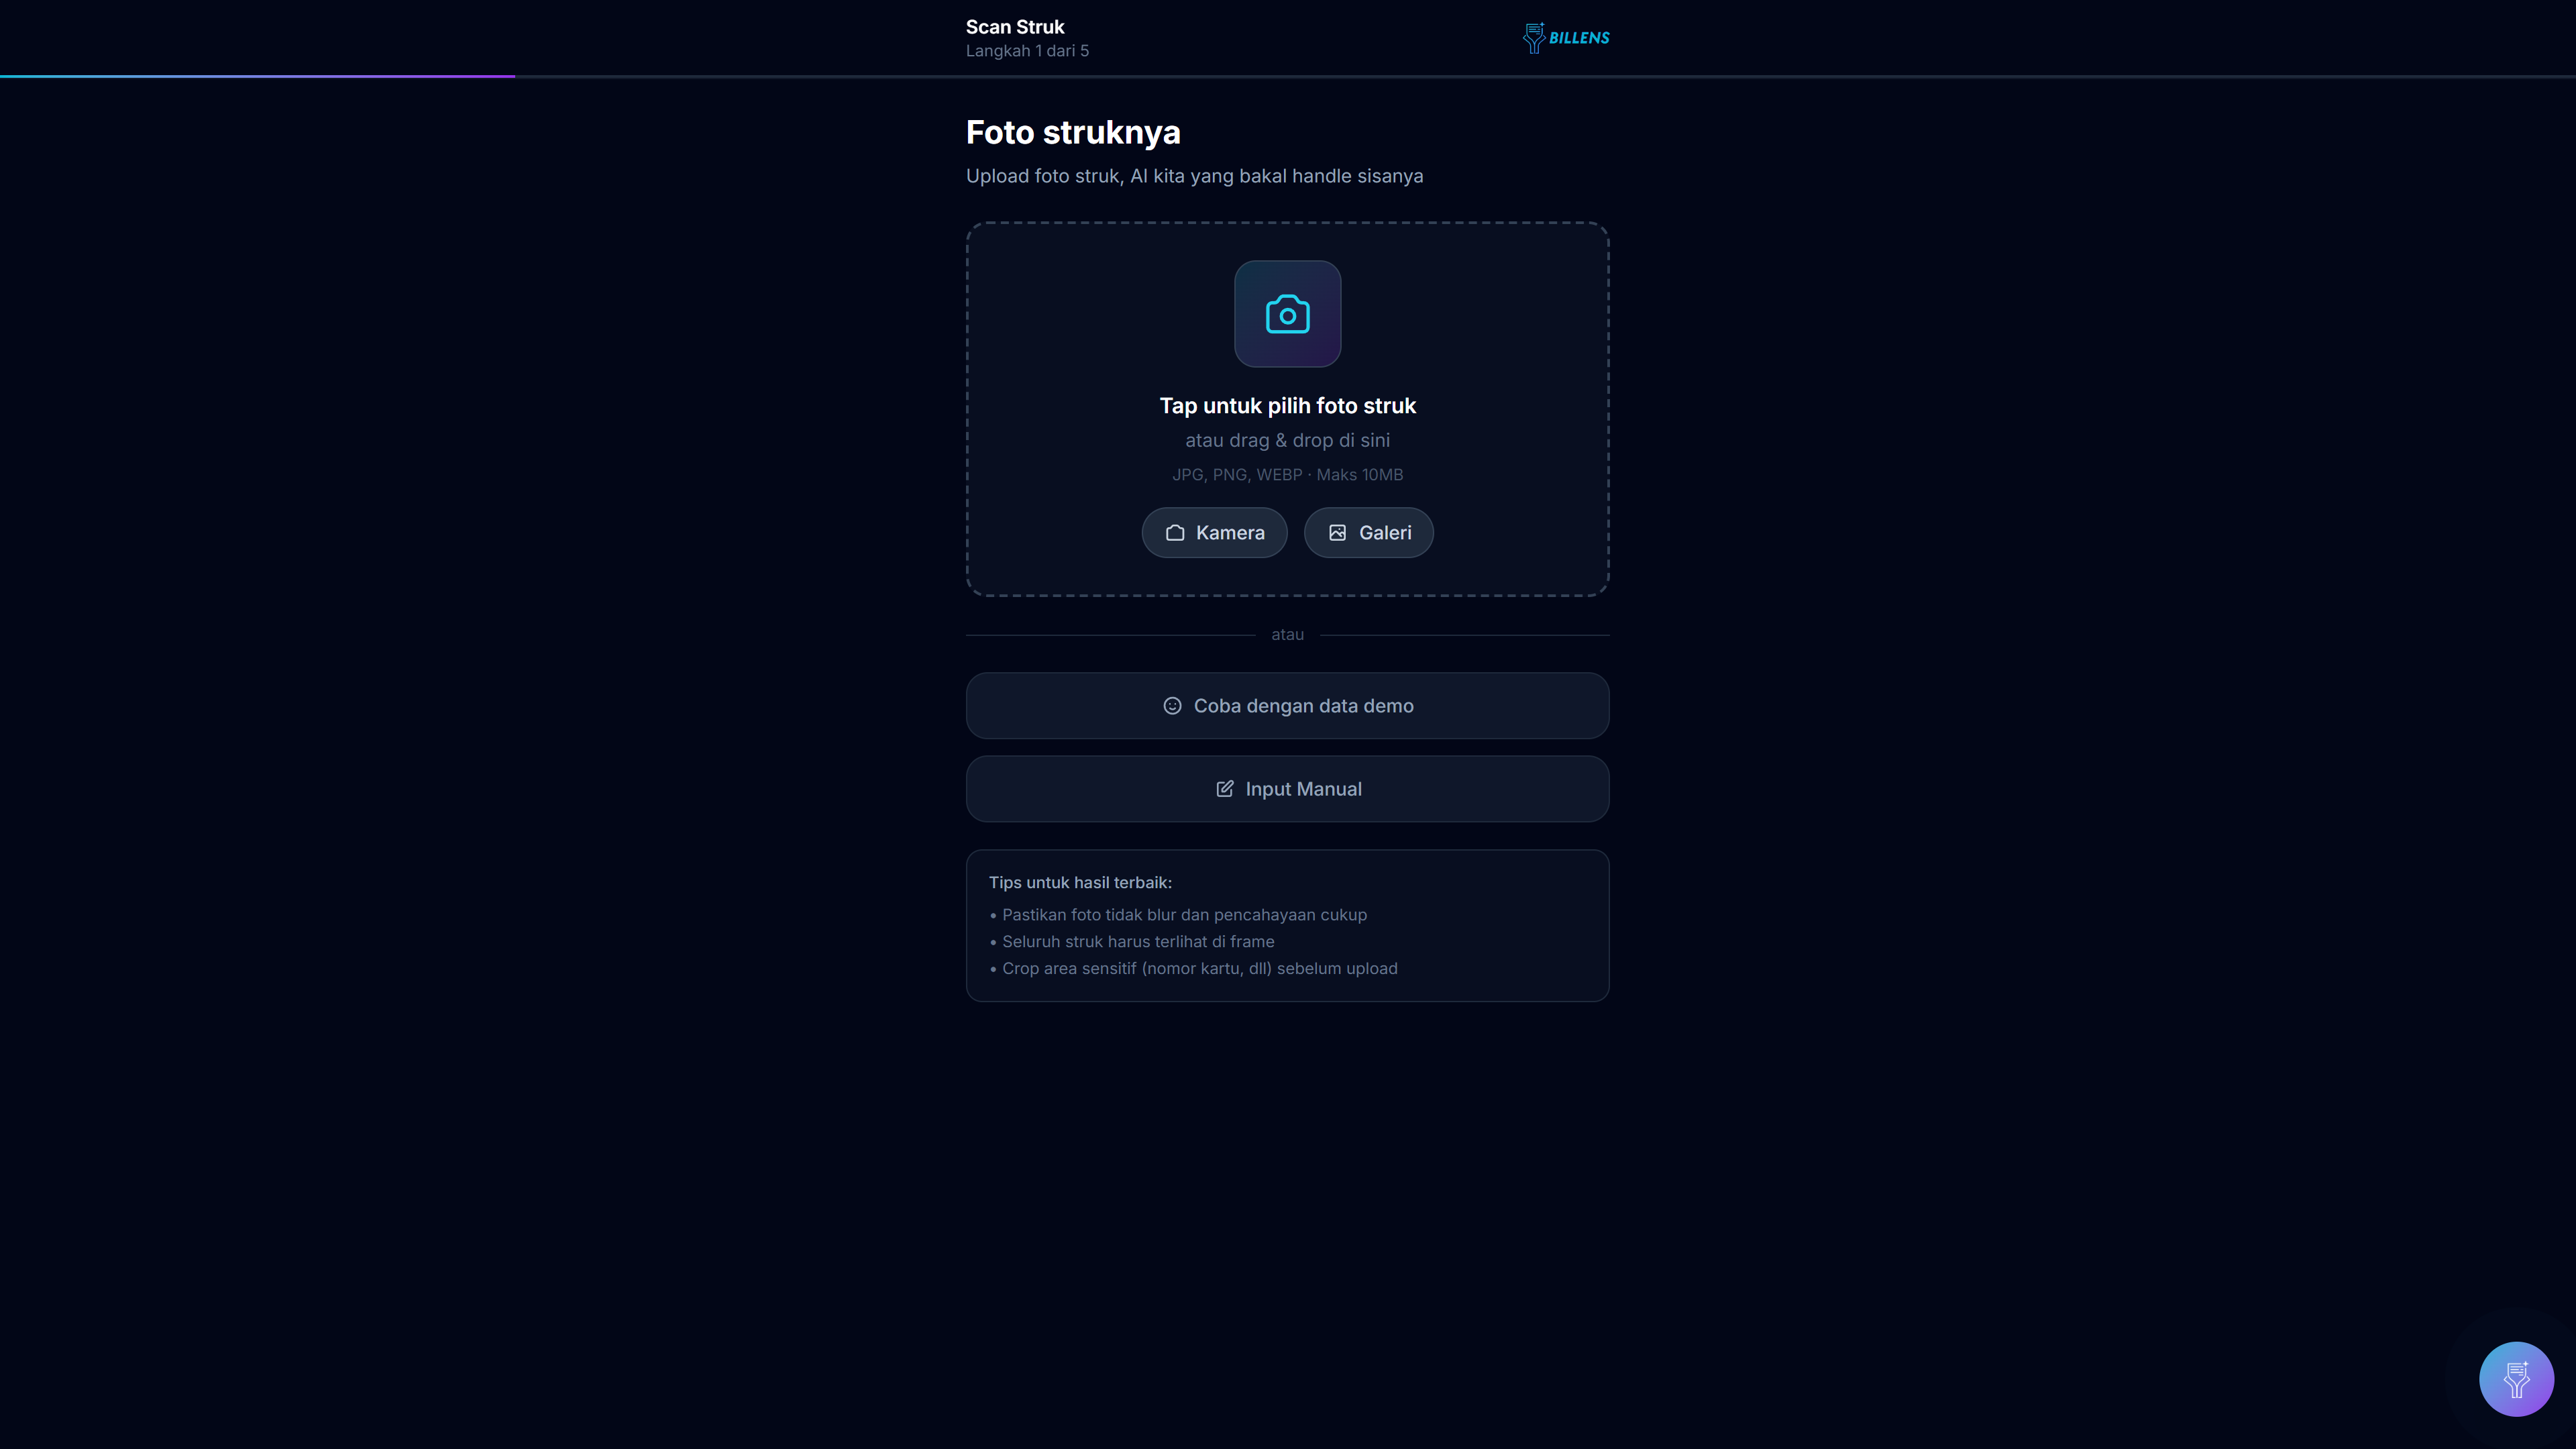Click the 'JPG, PNG, WEBP · Maks 10MB' note
Viewport: 2576px width, 1449px height.
(x=1287, y=475)
